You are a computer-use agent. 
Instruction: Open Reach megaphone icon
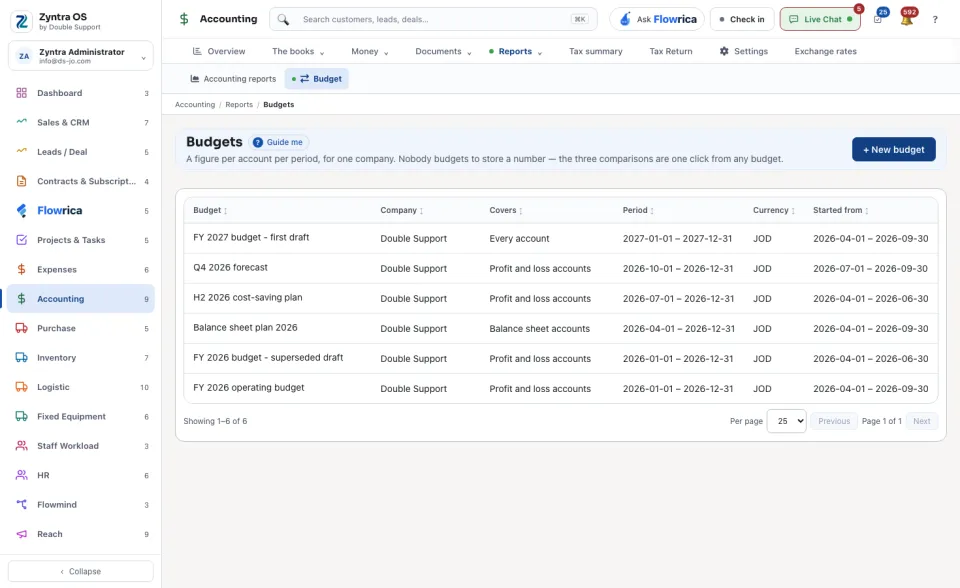(x=21, y=534)
